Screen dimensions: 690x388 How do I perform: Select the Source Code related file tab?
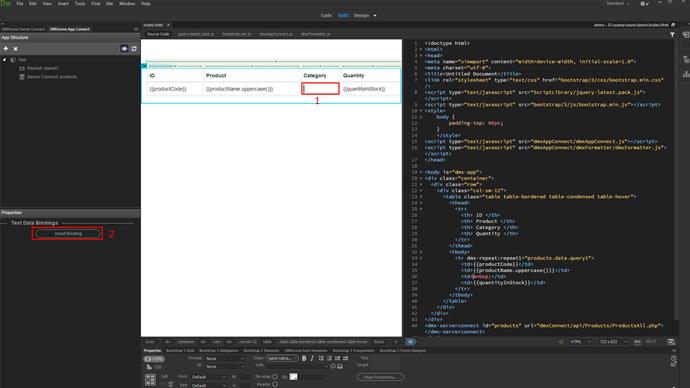click(158, 34)
